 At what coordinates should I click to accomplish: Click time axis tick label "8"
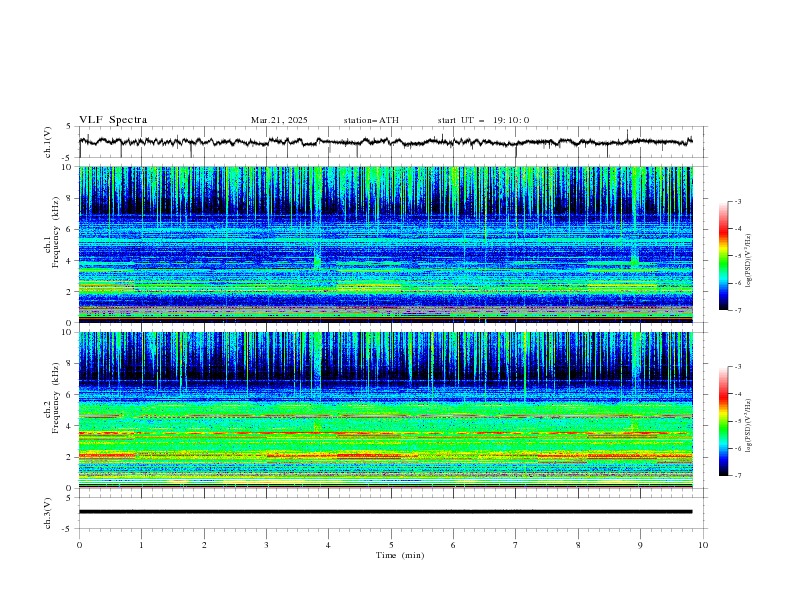578,545
